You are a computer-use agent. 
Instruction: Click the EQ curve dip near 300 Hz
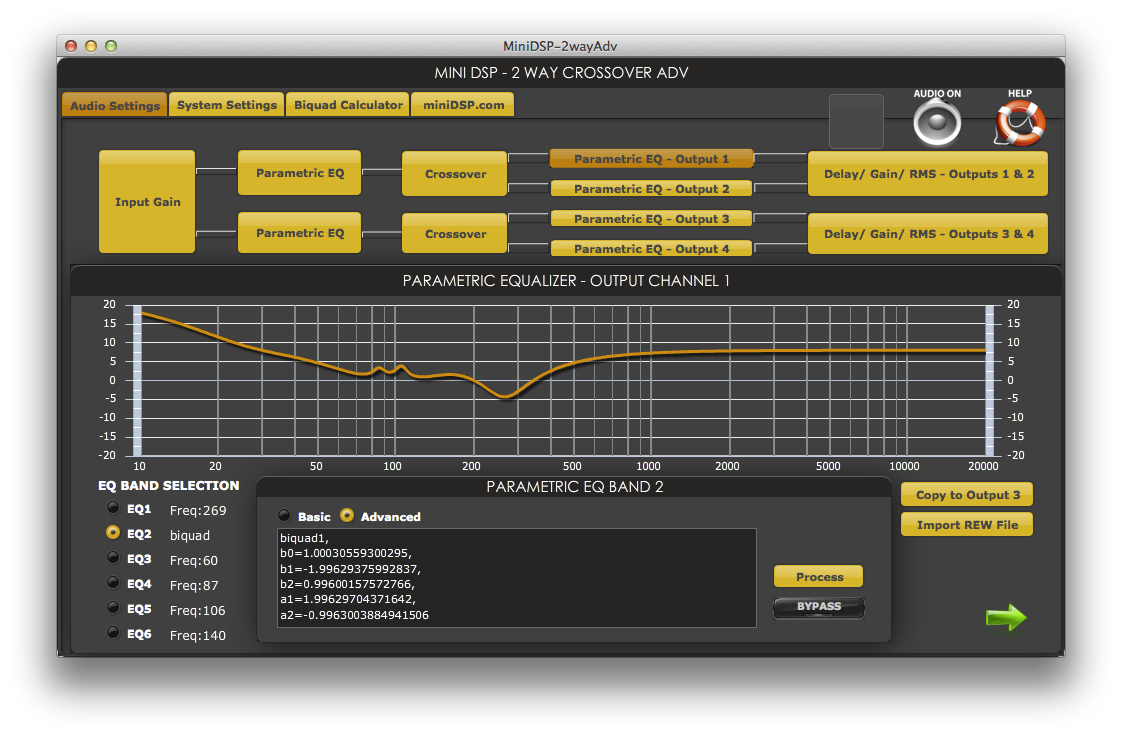tap(506, 396)
